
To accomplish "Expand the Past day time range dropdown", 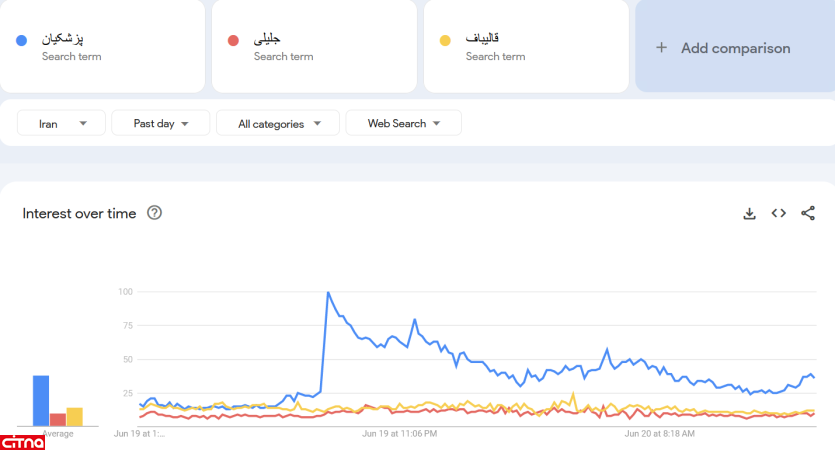I will click(161, 123).
